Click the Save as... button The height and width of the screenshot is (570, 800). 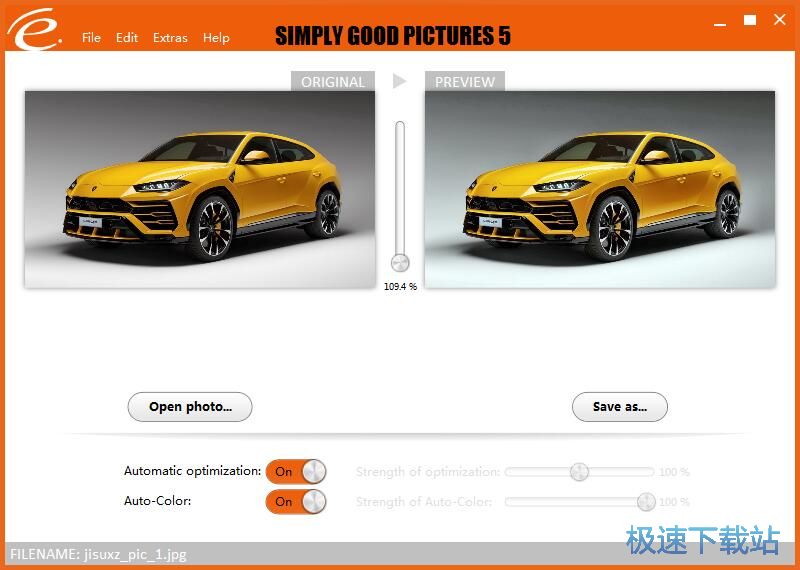pyautogui.click(x=619, y=407)
